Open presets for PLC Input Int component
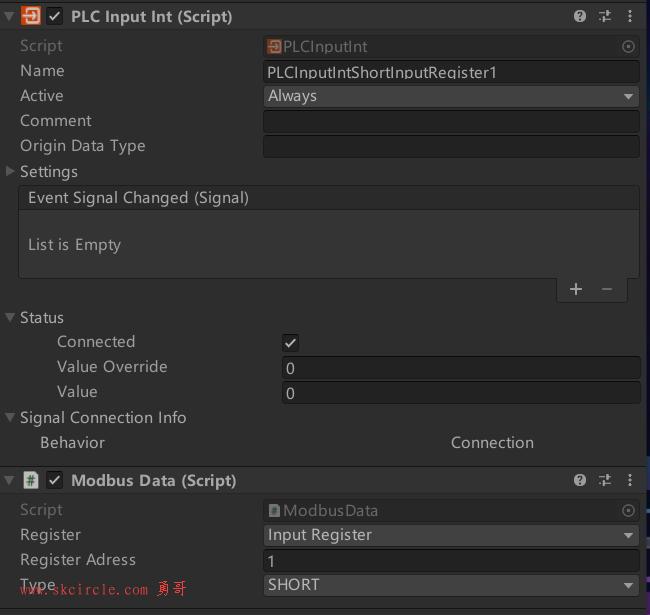The width and height of the screenshot is (650, 615). [x=605, y=16]
